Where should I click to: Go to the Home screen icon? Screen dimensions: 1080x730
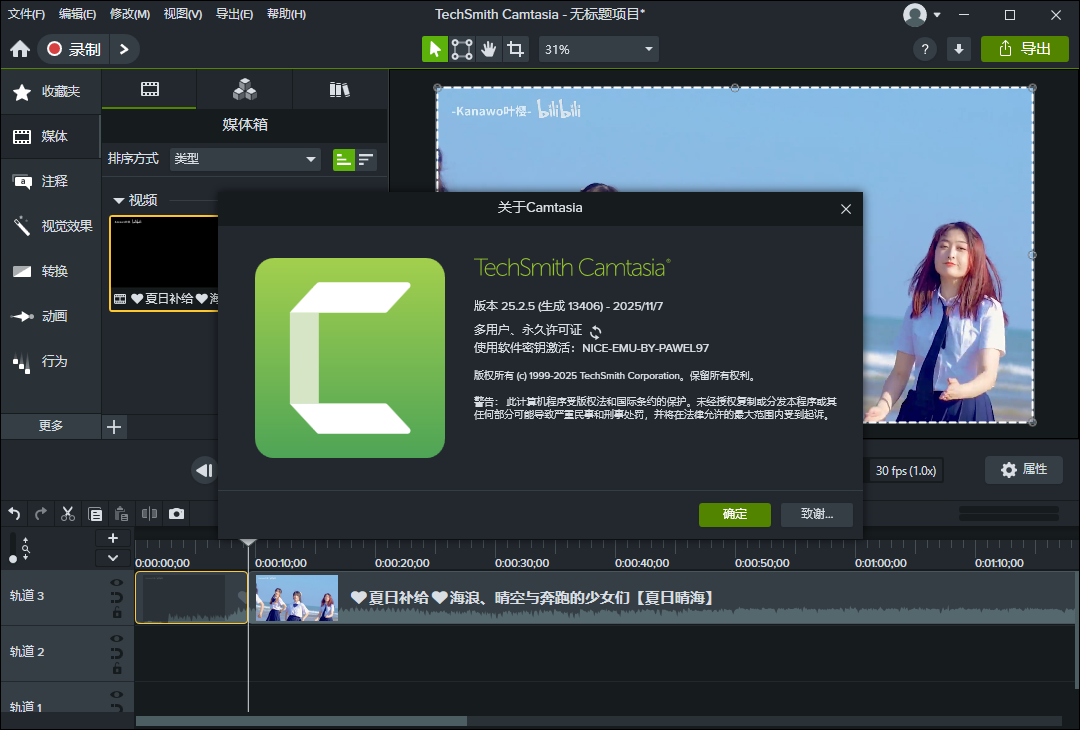click(x=20, y=50)
